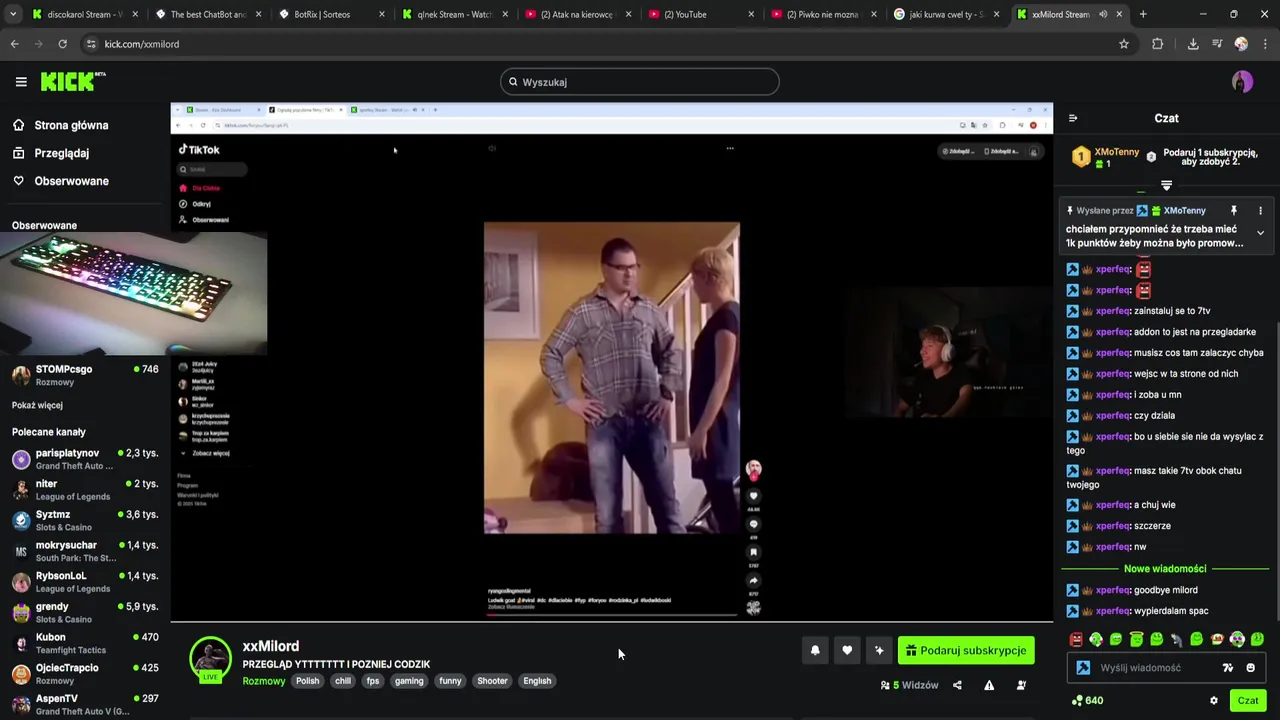Switch to the discokarol Stream browser tab
The image size is (1280, 720).
pyautogui.click(x=85, y=14)
